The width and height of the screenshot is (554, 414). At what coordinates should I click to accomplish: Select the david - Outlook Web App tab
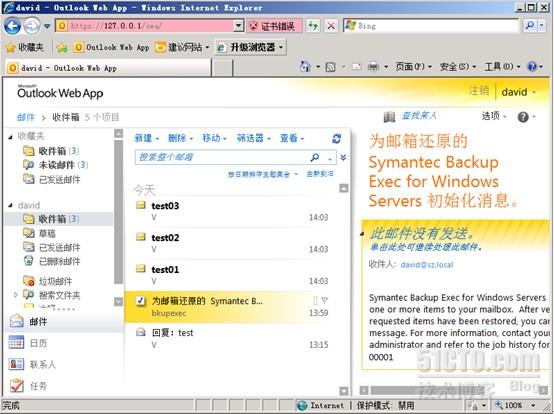pos(108,68)
